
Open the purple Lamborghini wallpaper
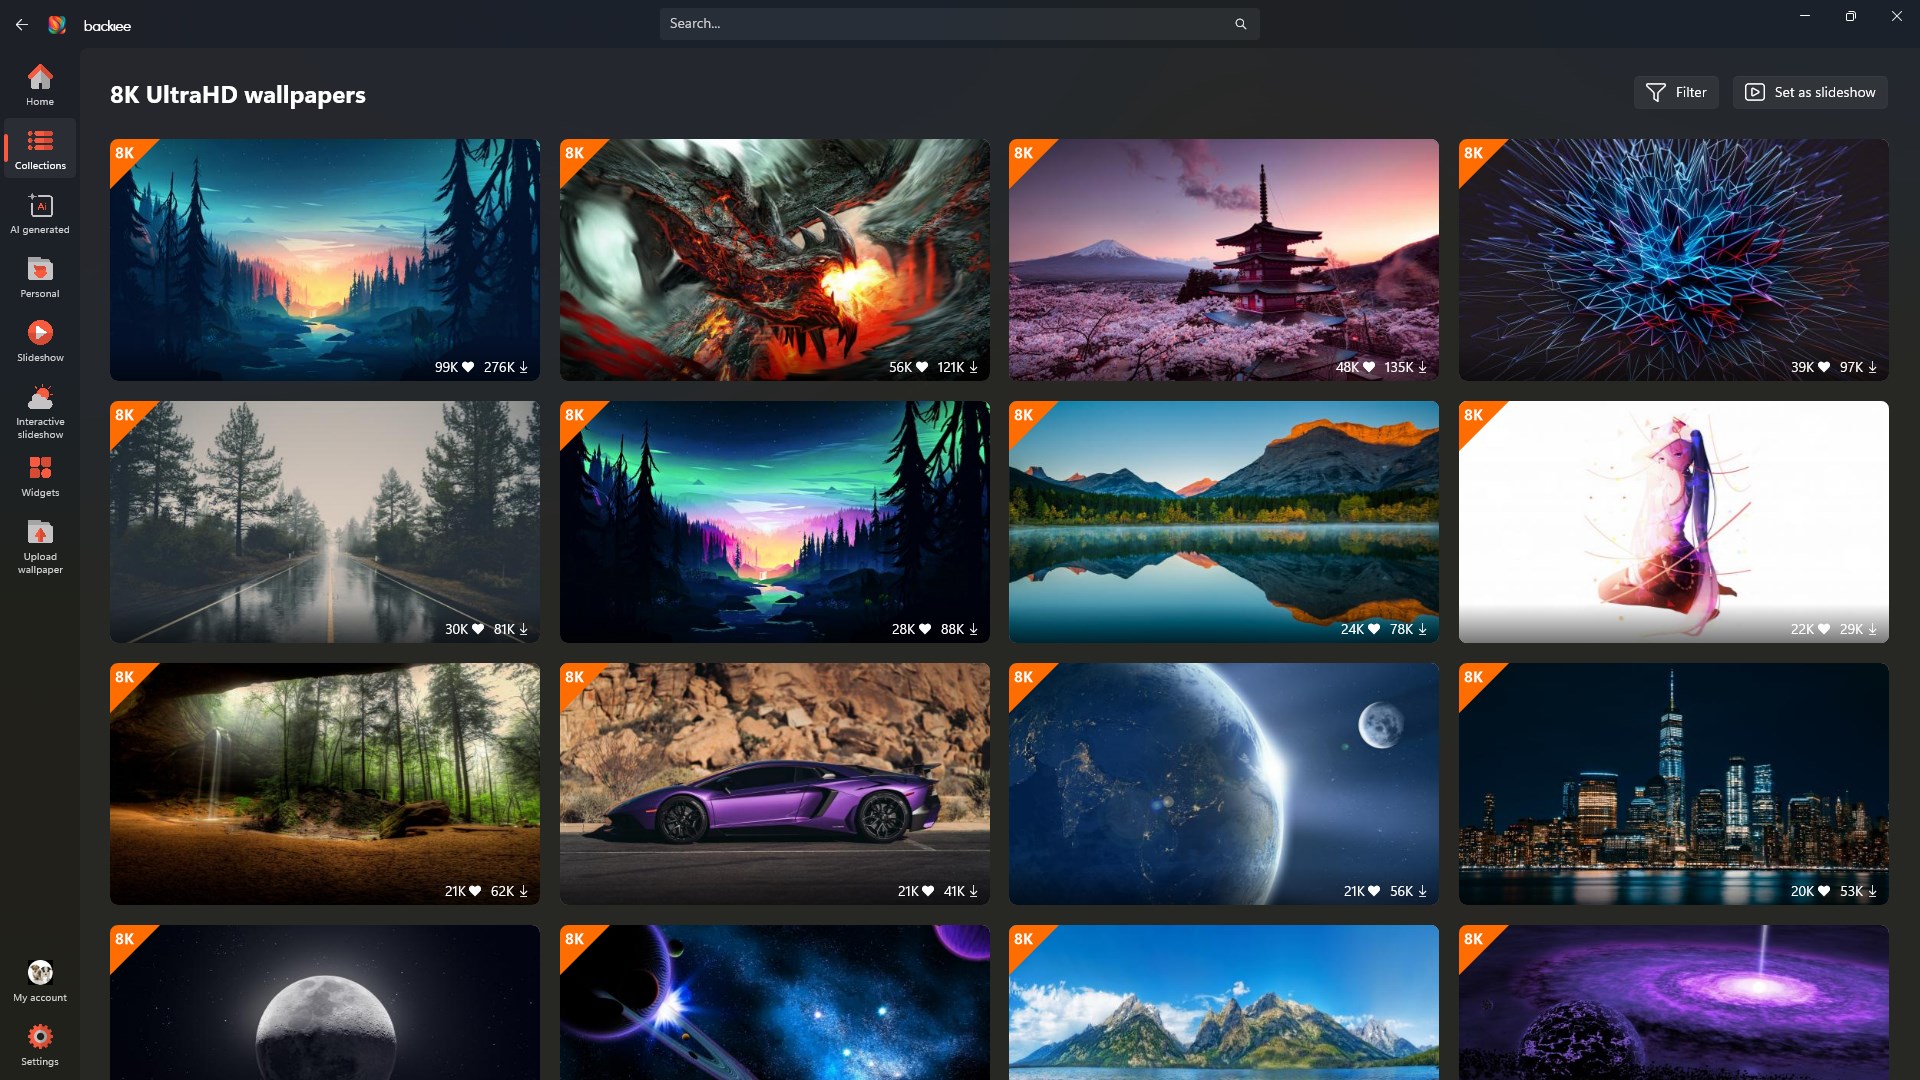tap(773, 783)
